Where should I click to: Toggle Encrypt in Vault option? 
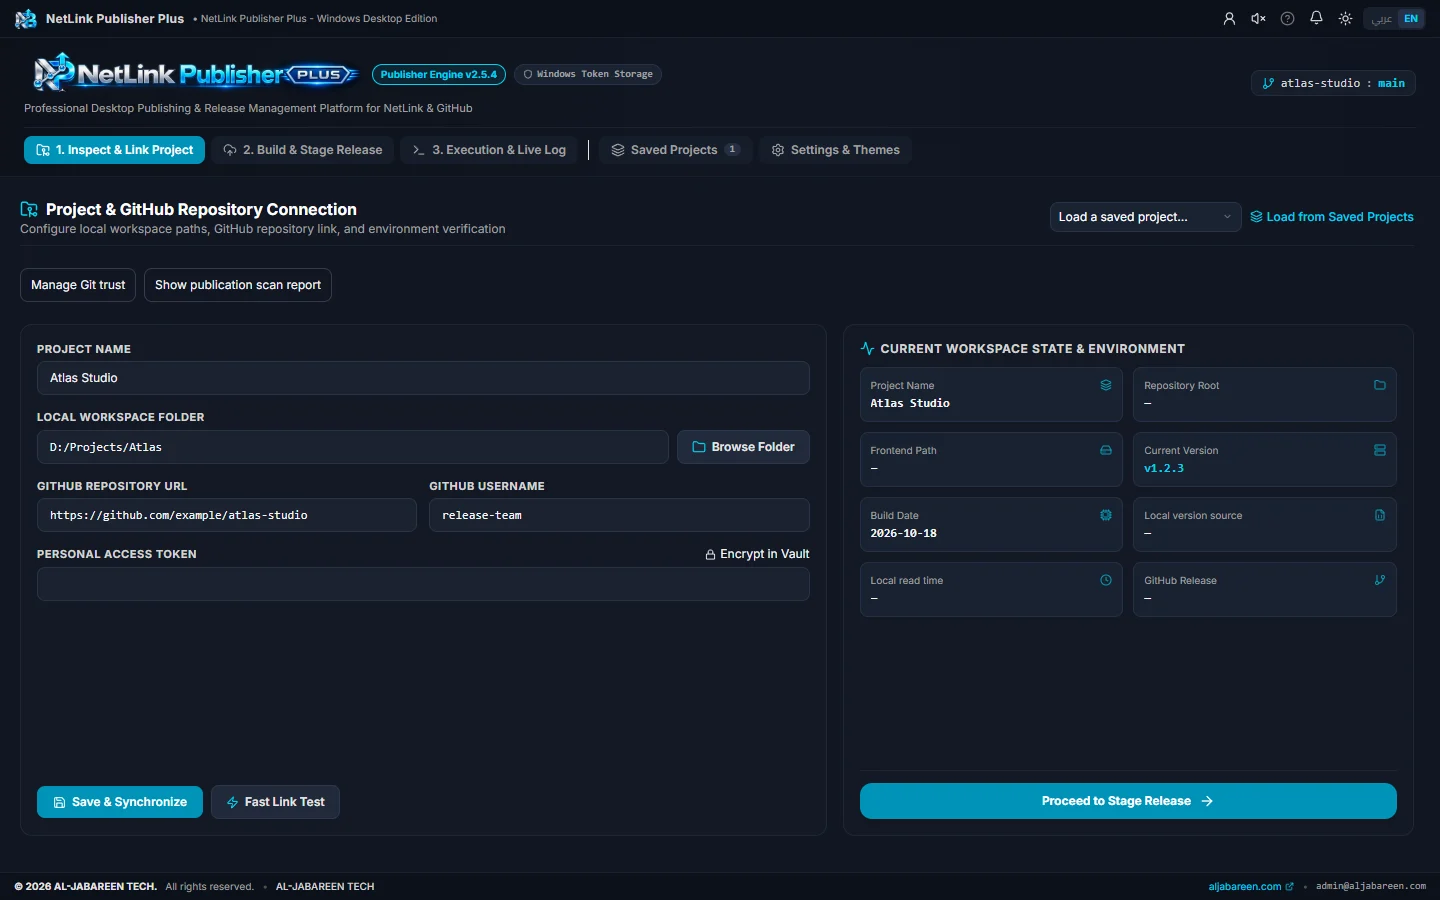tap(757, 554)
